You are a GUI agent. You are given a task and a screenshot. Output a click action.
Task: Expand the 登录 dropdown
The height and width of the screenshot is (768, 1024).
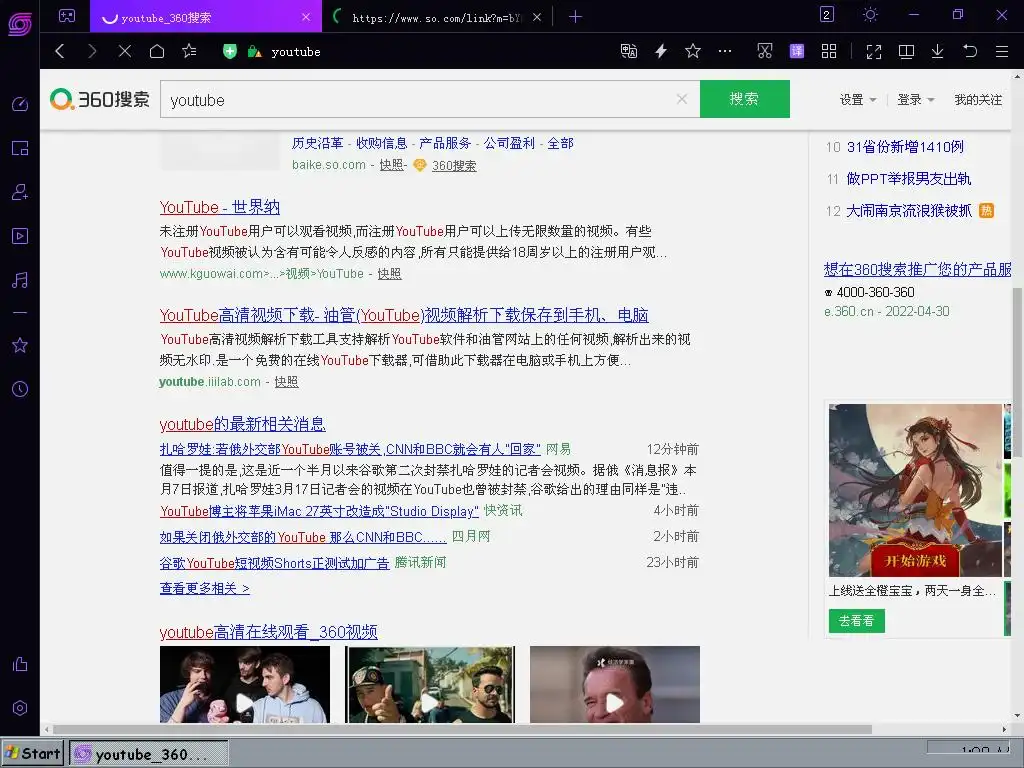[915, 100]
